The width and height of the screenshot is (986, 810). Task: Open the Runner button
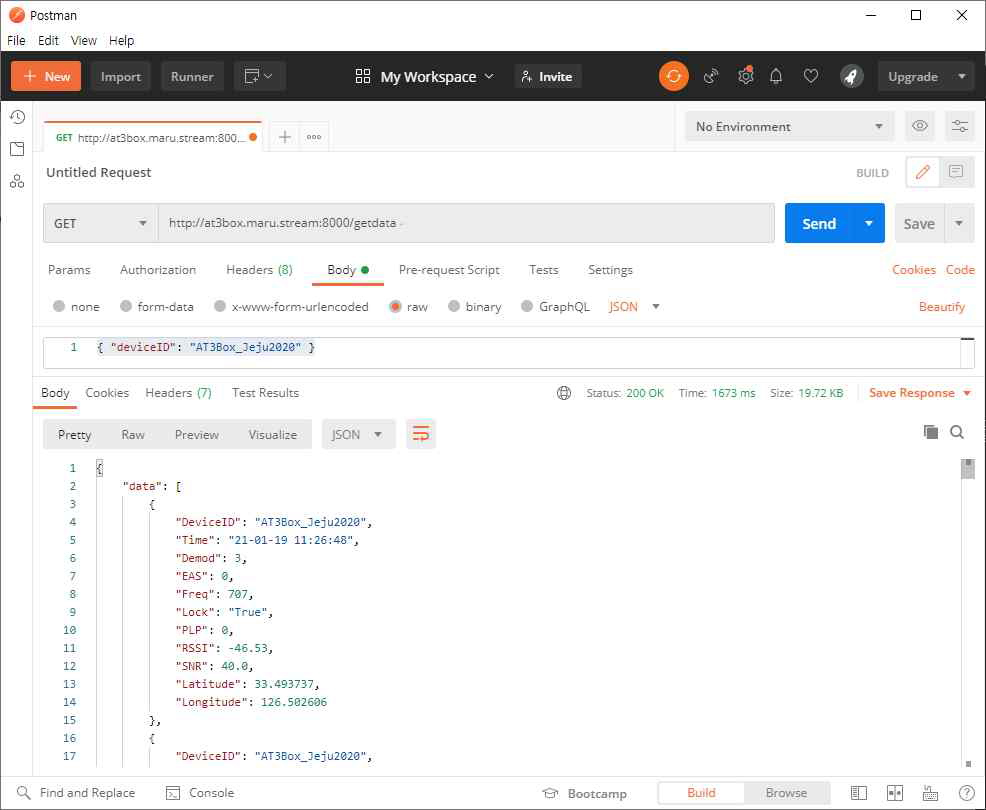[192, 77]
